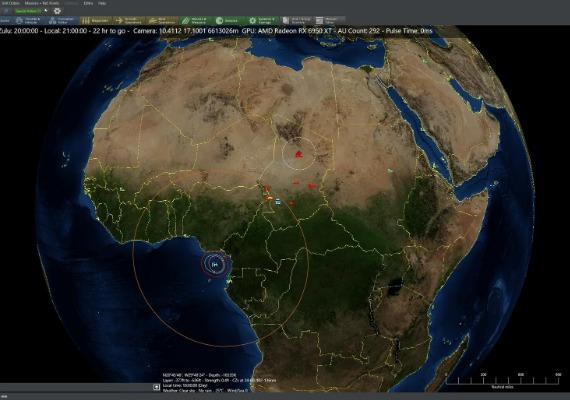Screen dimensions: 570x400
Task: Open Mounts & Weapons toolbar button
Action: [x=195, y=20]
